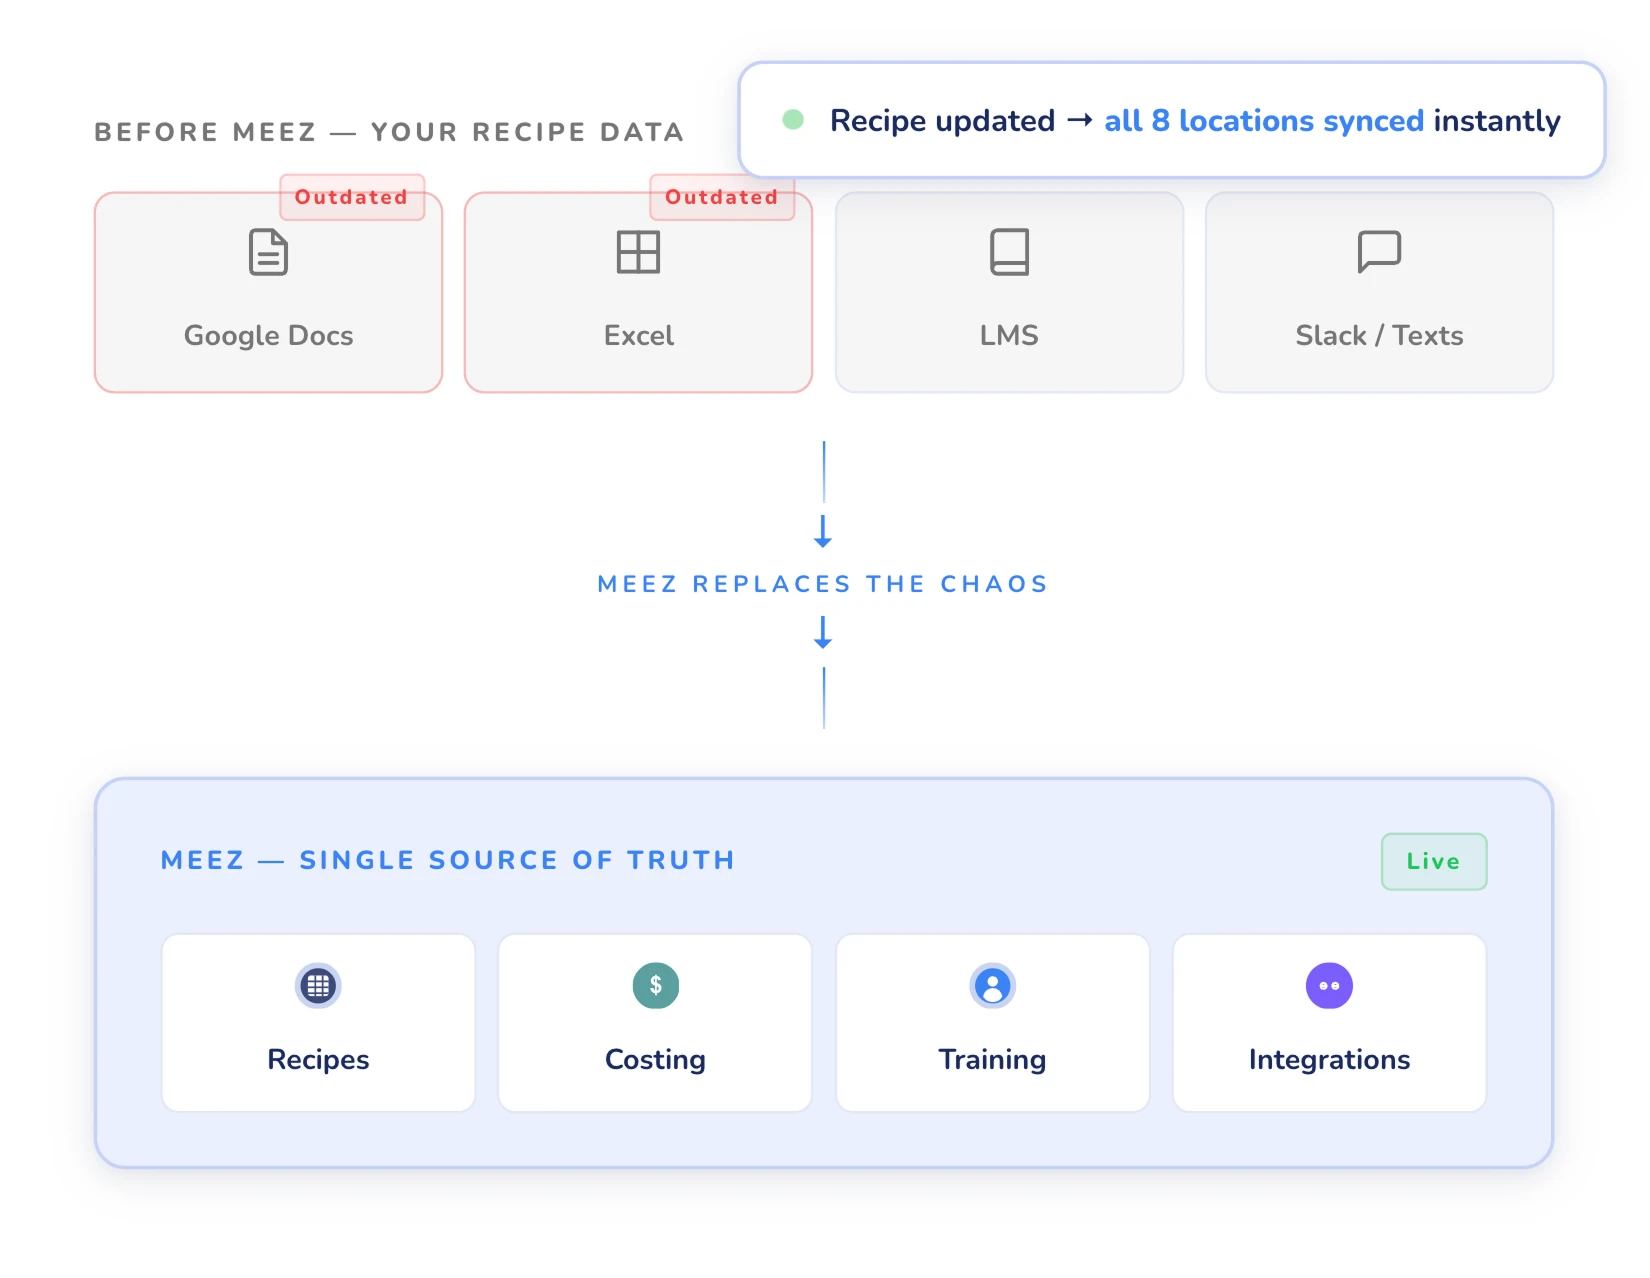The image size is (1650, 1278).
Task: Open the Training label
Action: tap(993, 1060)
